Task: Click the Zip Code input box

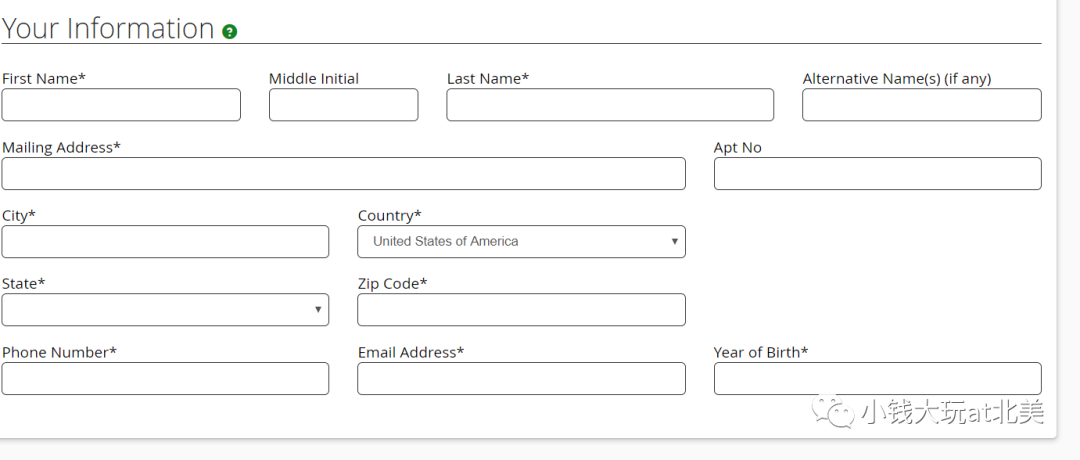Action: pos(521,309)
